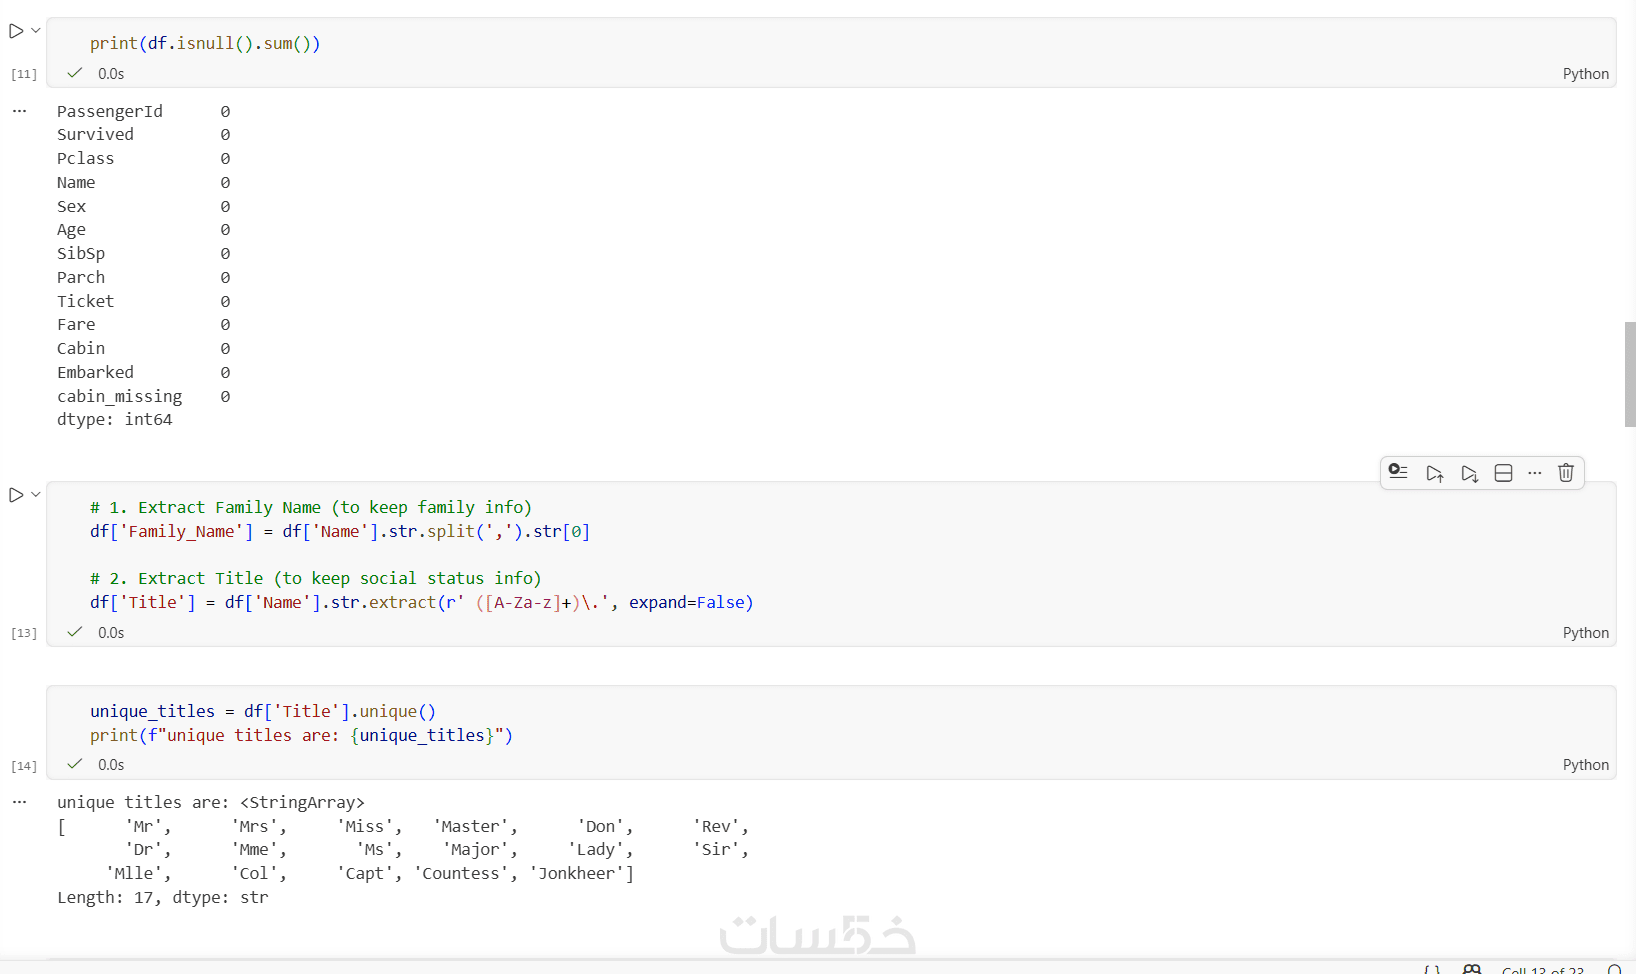Click Python language label of unique_titles cell
Image resolution: width=1636 pixels, height=974 pixels.
1585,765
